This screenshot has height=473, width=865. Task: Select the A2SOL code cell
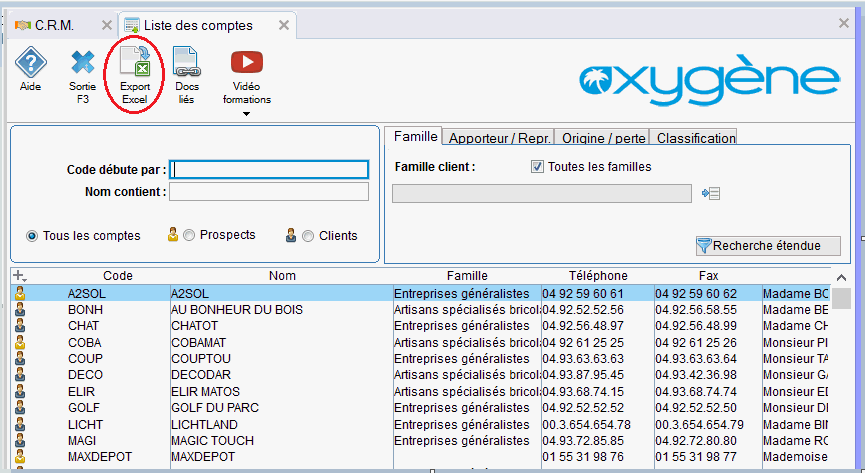(87, 294)
